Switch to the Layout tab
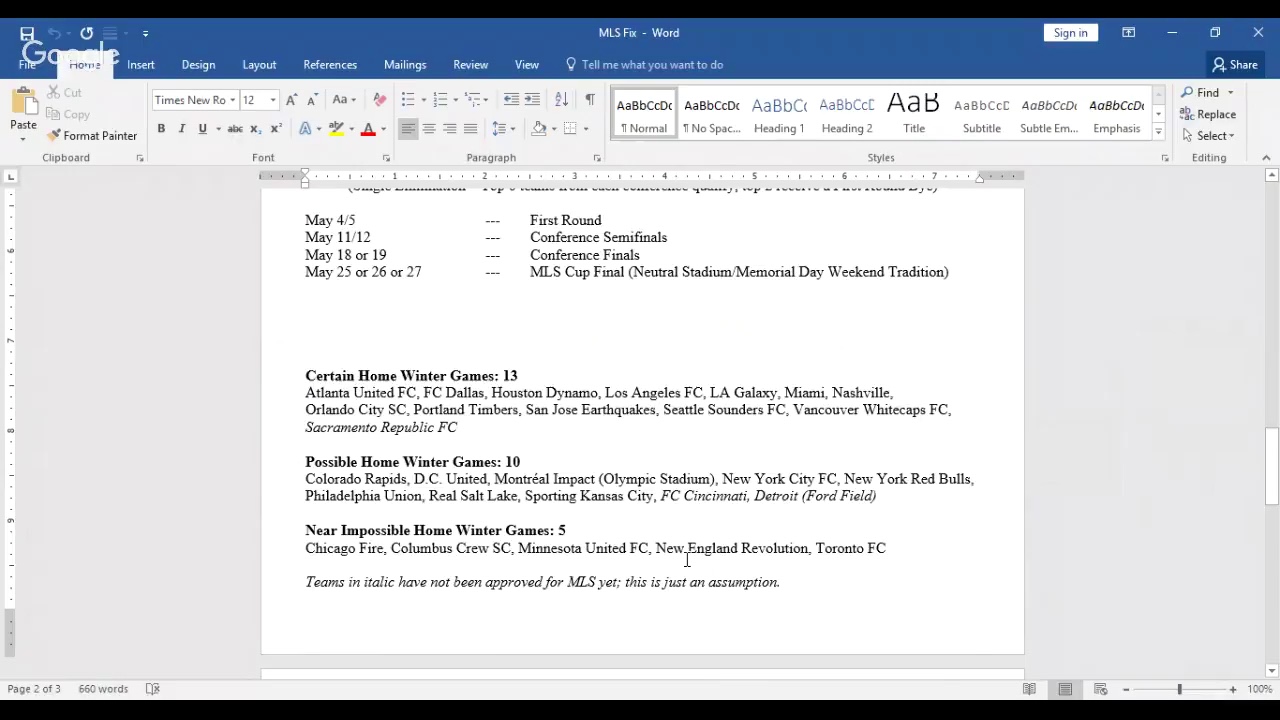1280x720 pixels. [x=259, y=65]
